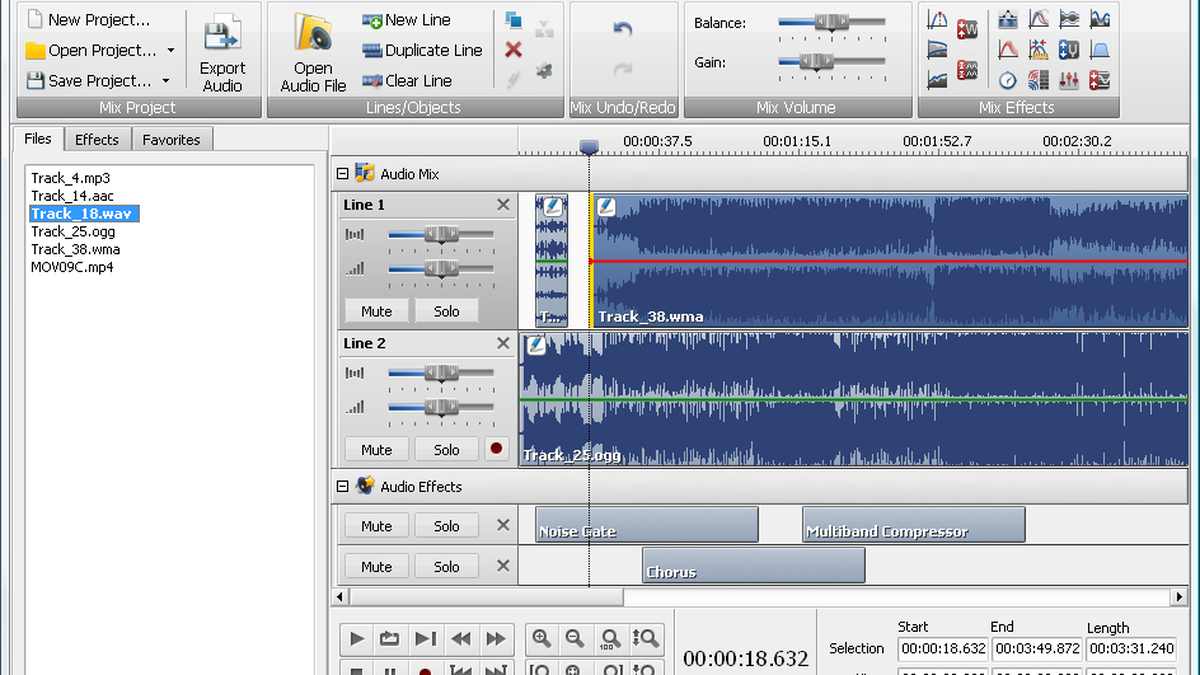The image size is (1200, 675).
Task: Arm Line 2 for recording
Action: [496, 449]
